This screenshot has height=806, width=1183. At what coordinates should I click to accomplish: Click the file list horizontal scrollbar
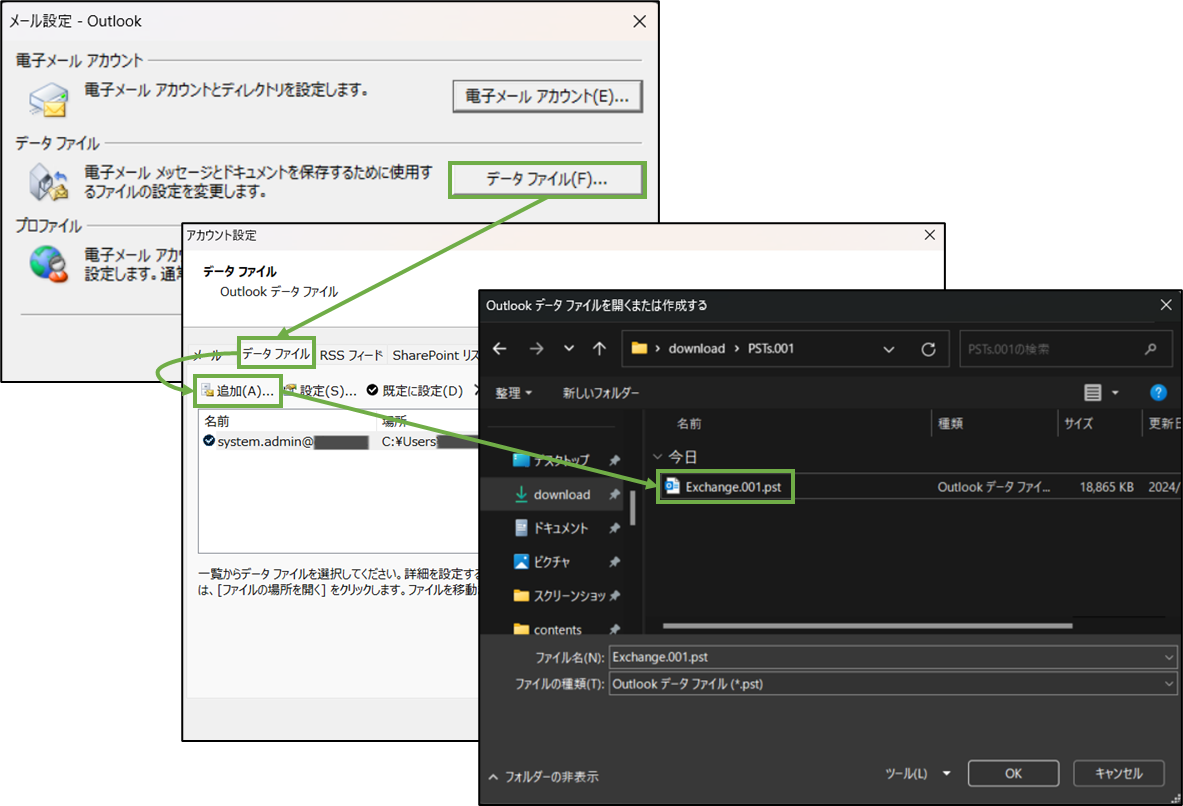pyautogui.click(x=868, y=626)
